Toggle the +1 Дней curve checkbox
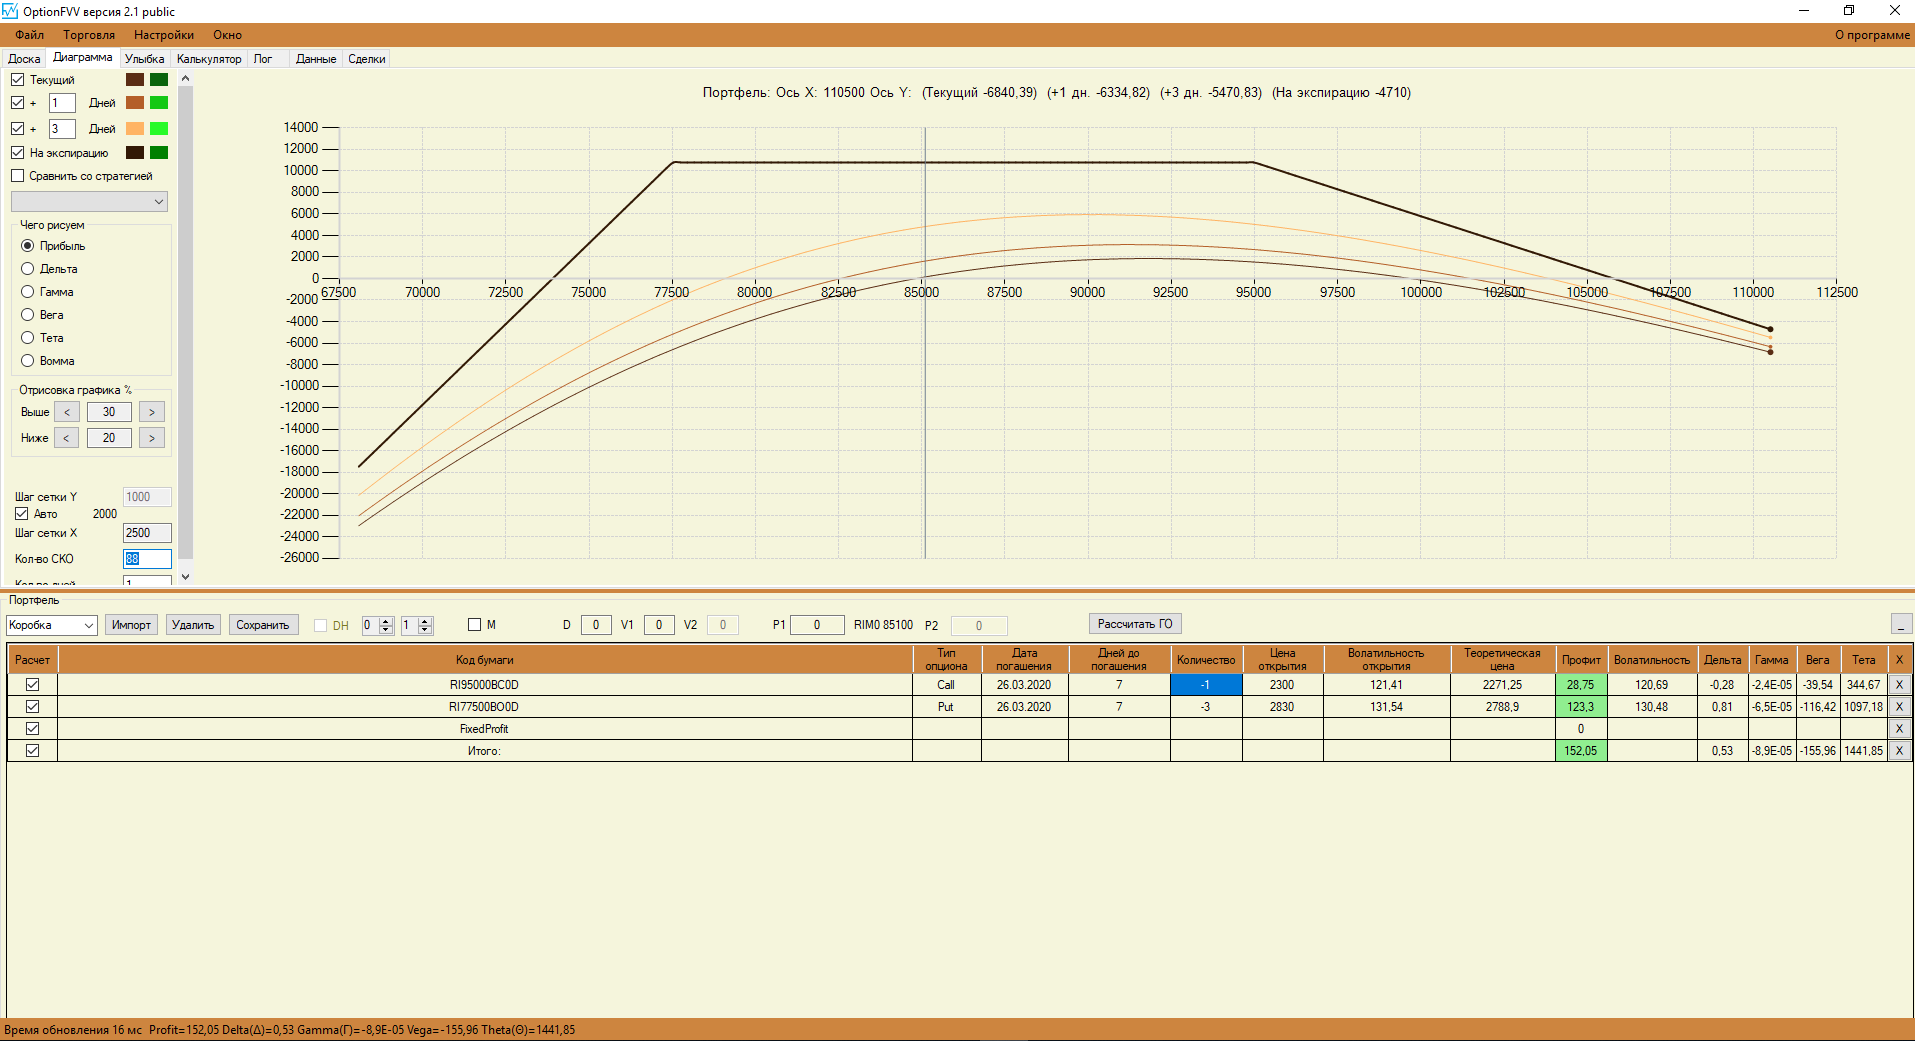Viewport: 1915px width, 1041px height. point(18,103)
